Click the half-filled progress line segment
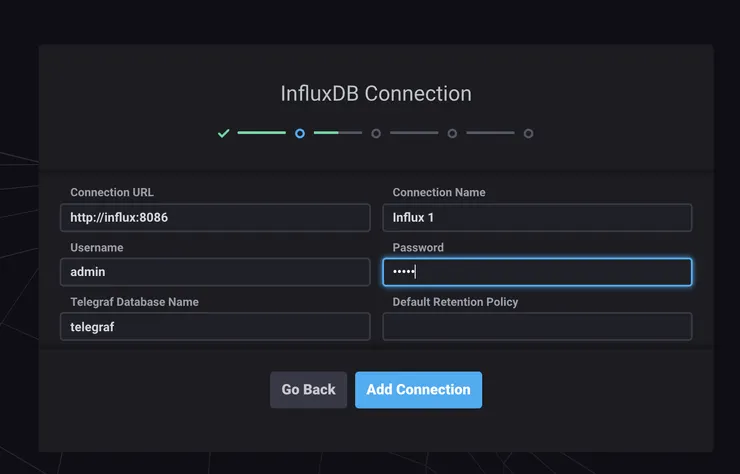The image size is (740, 474). 338,133
